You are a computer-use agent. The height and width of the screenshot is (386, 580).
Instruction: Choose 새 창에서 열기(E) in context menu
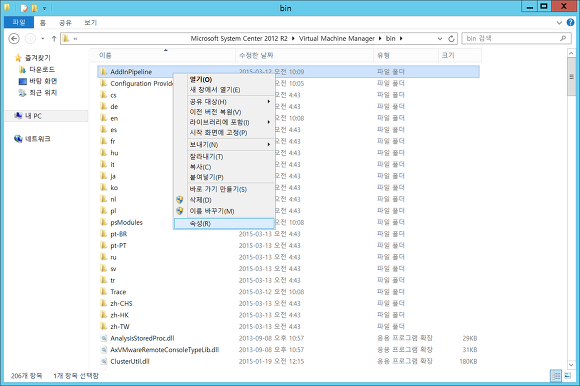click(x=224, y=90)
